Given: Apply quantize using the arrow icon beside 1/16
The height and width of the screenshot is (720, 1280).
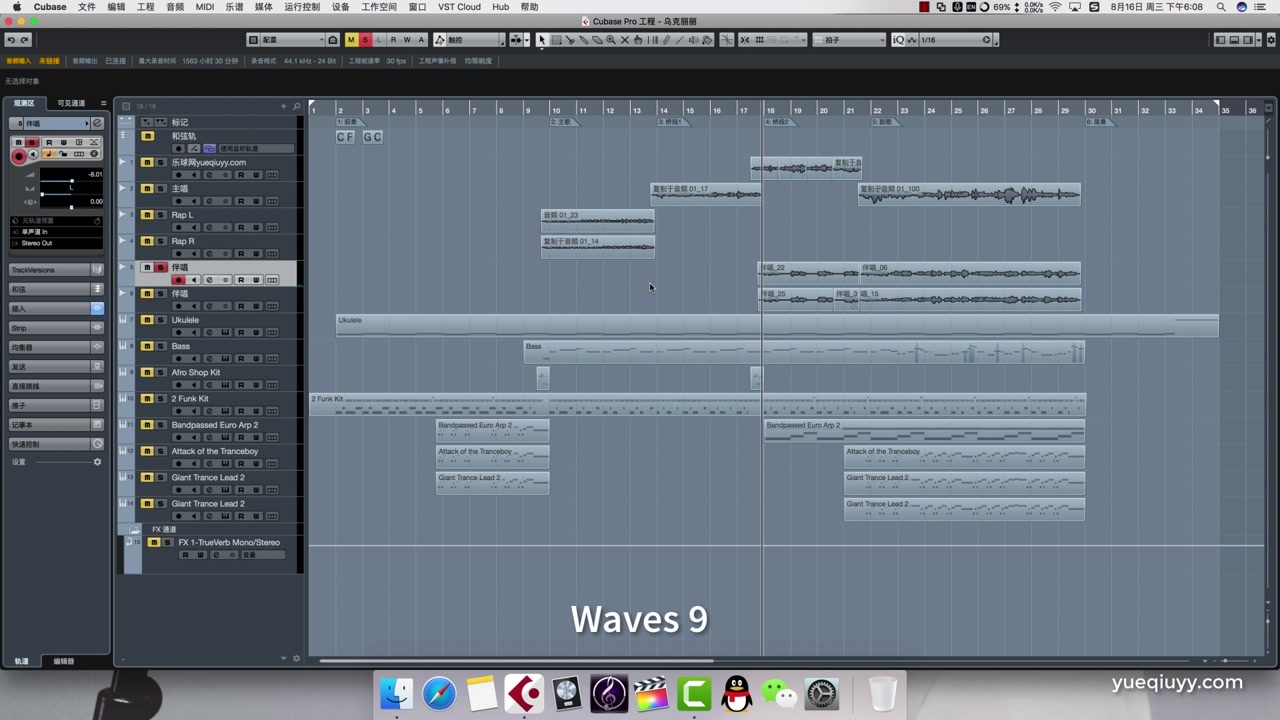Looking at the screenshot, I should pyautogui.click(x=986, y=40).
